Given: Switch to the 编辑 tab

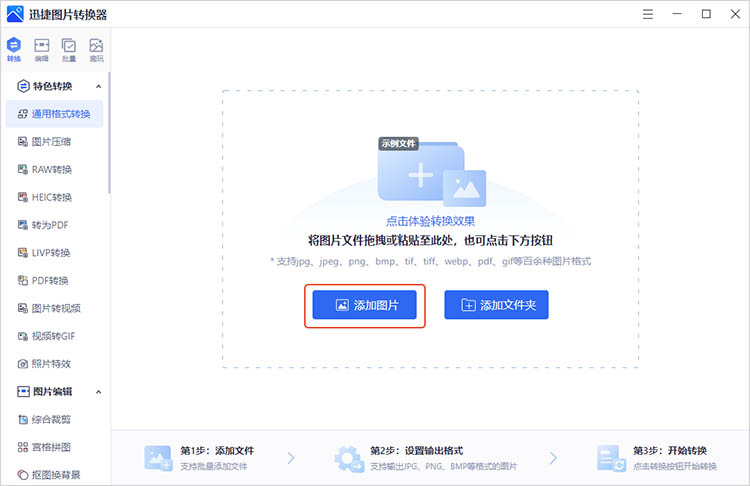Looking at the screenshot, I should pos(42,49).
